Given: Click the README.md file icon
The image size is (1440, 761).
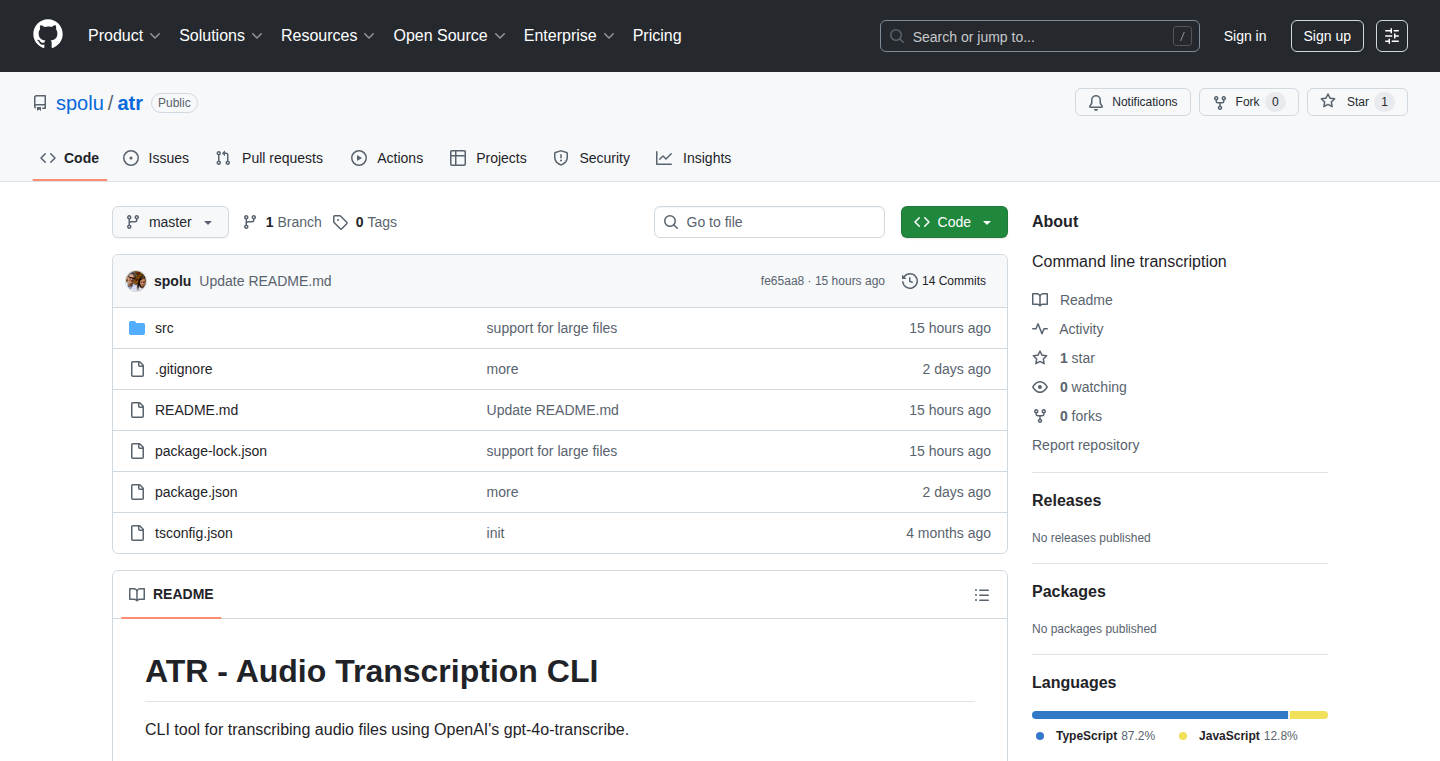Looking at the screenshot, I should [137, 410].
